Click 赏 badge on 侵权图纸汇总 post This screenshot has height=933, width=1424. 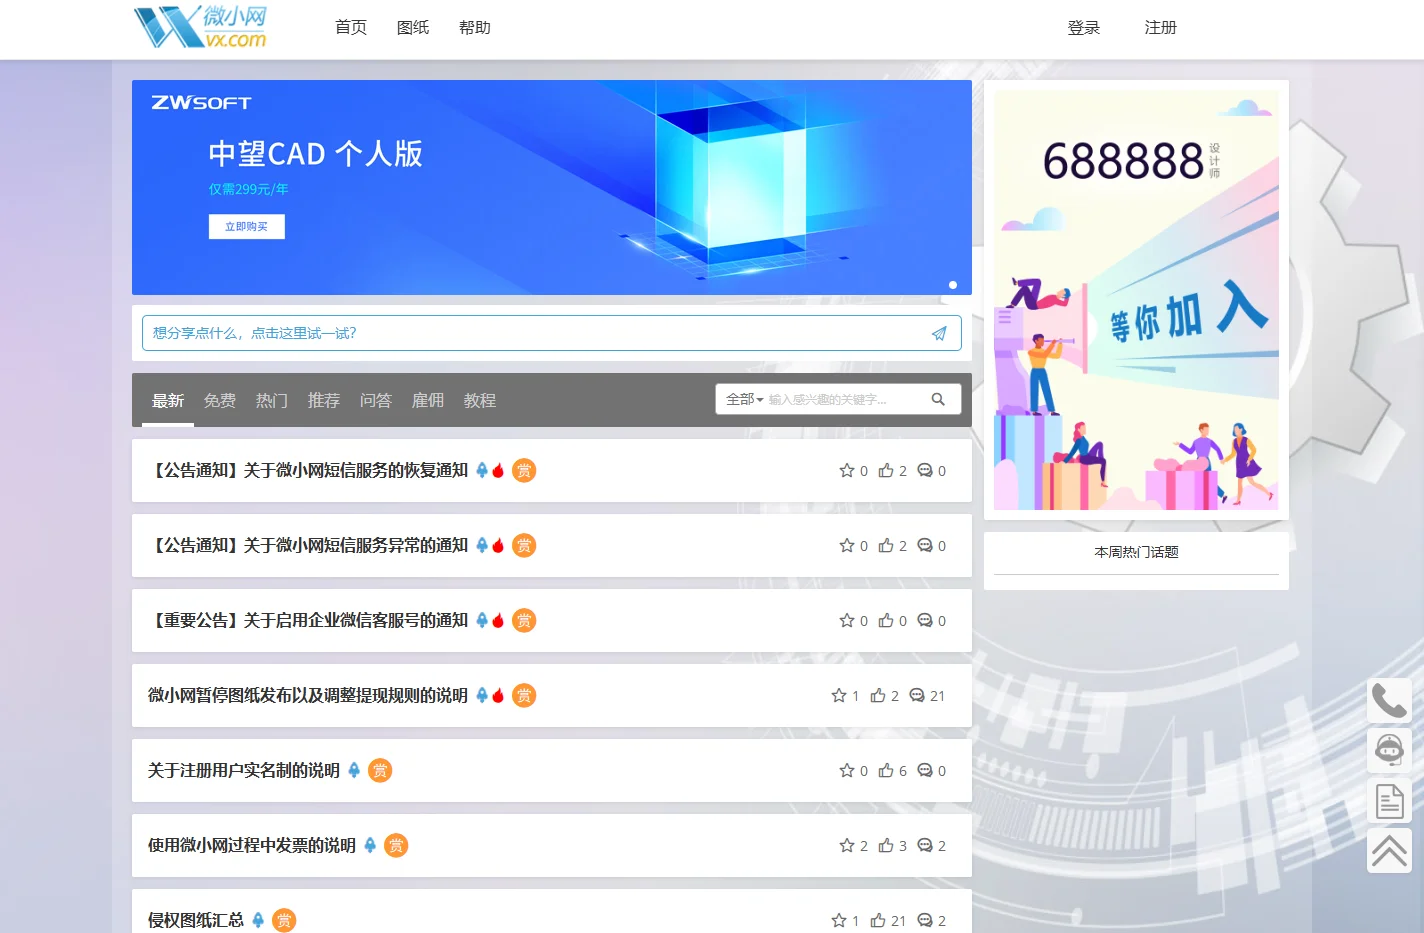[284, 921]
